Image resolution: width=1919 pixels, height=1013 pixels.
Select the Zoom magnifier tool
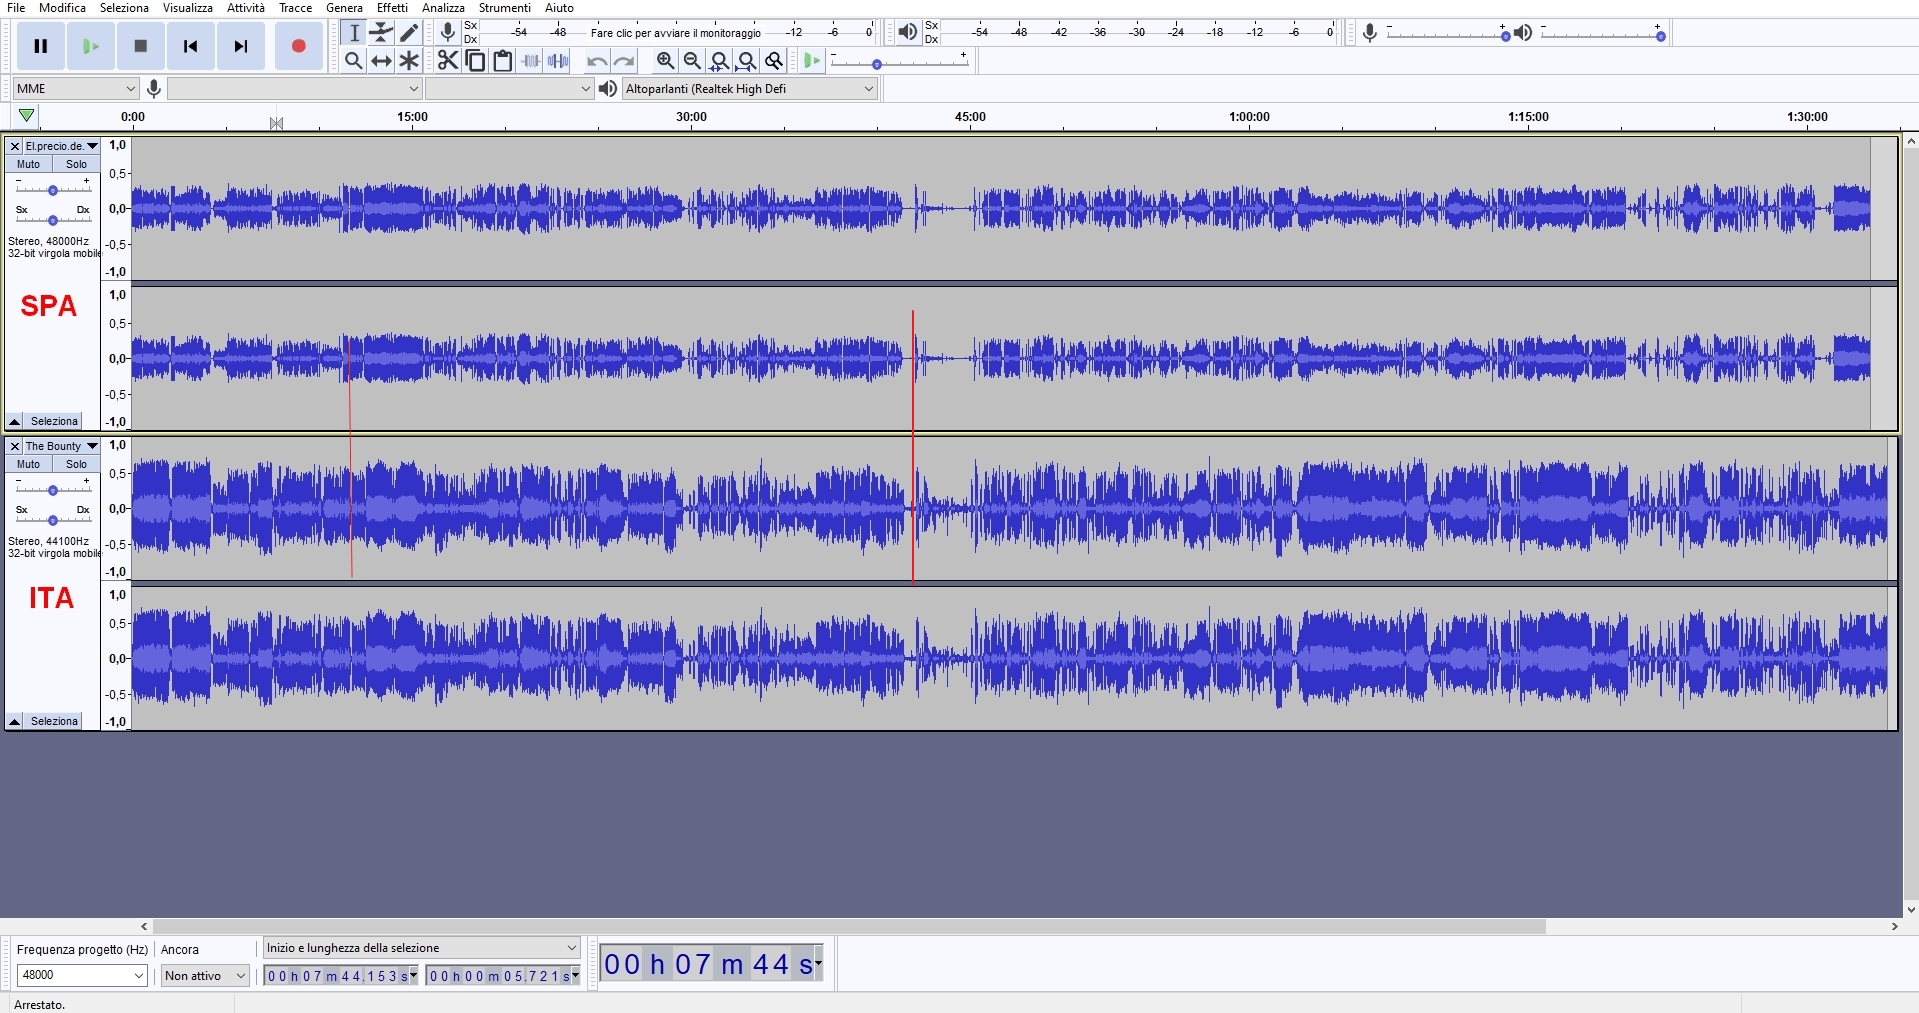click(354, 61)
